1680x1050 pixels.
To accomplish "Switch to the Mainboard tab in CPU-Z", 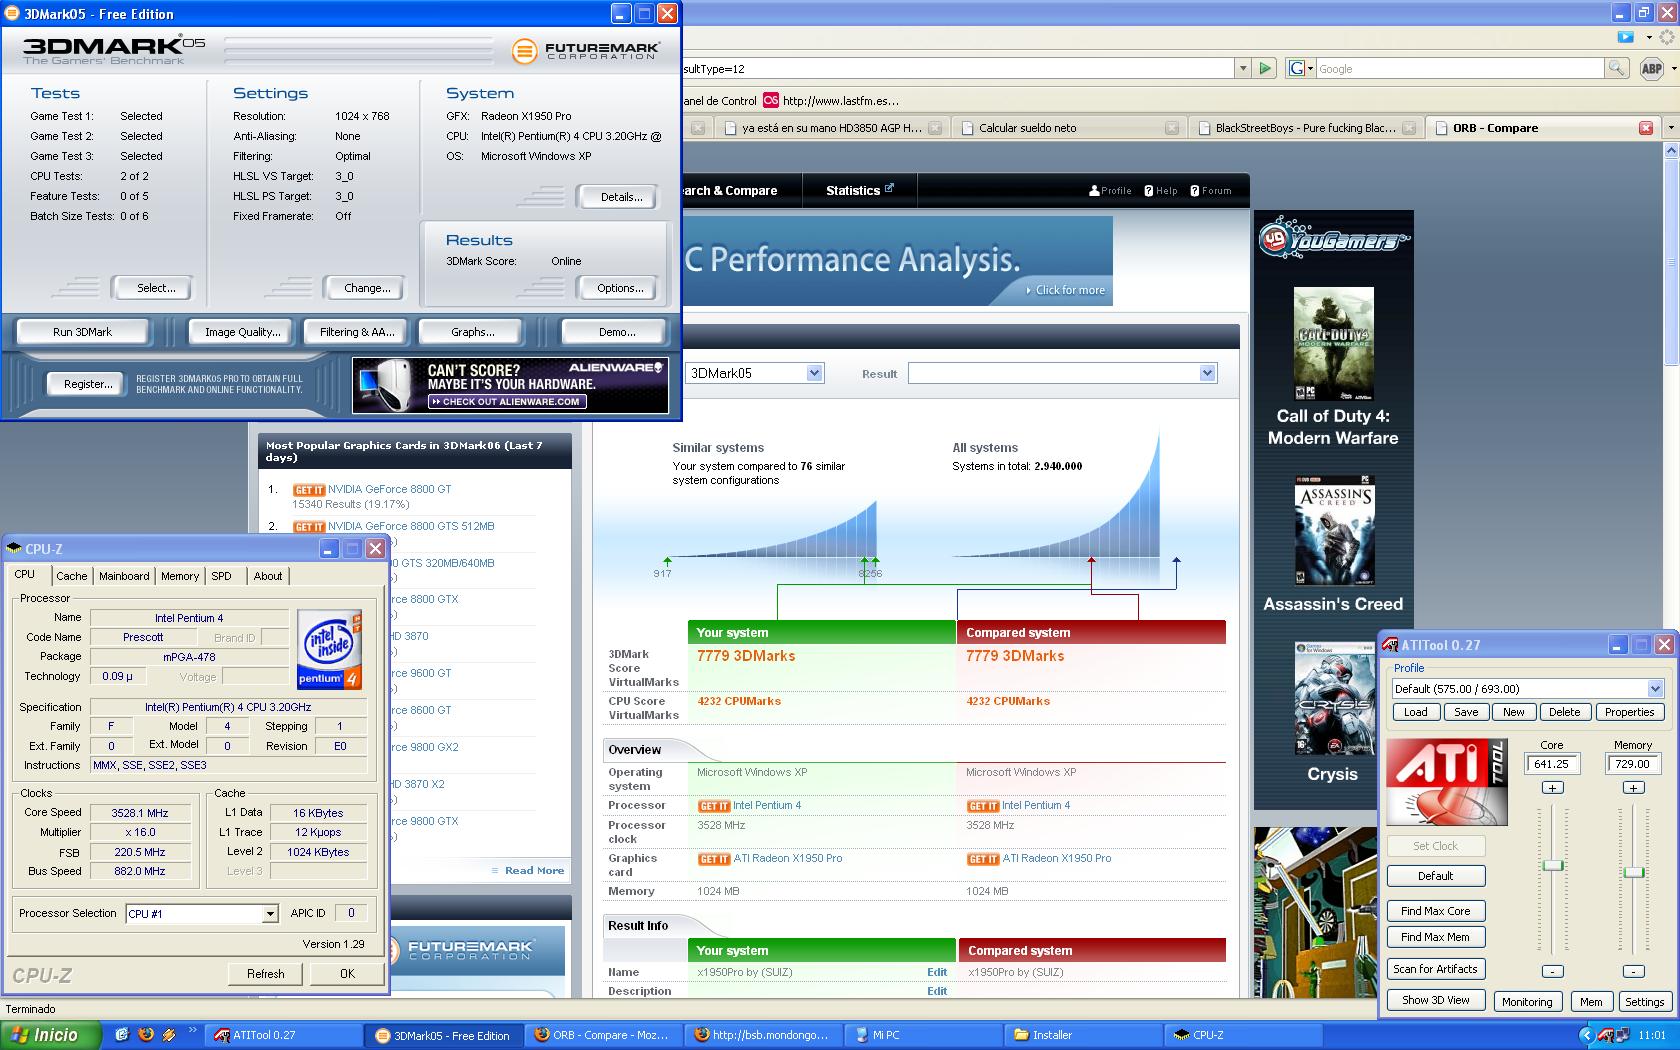I will click(124, 576).
